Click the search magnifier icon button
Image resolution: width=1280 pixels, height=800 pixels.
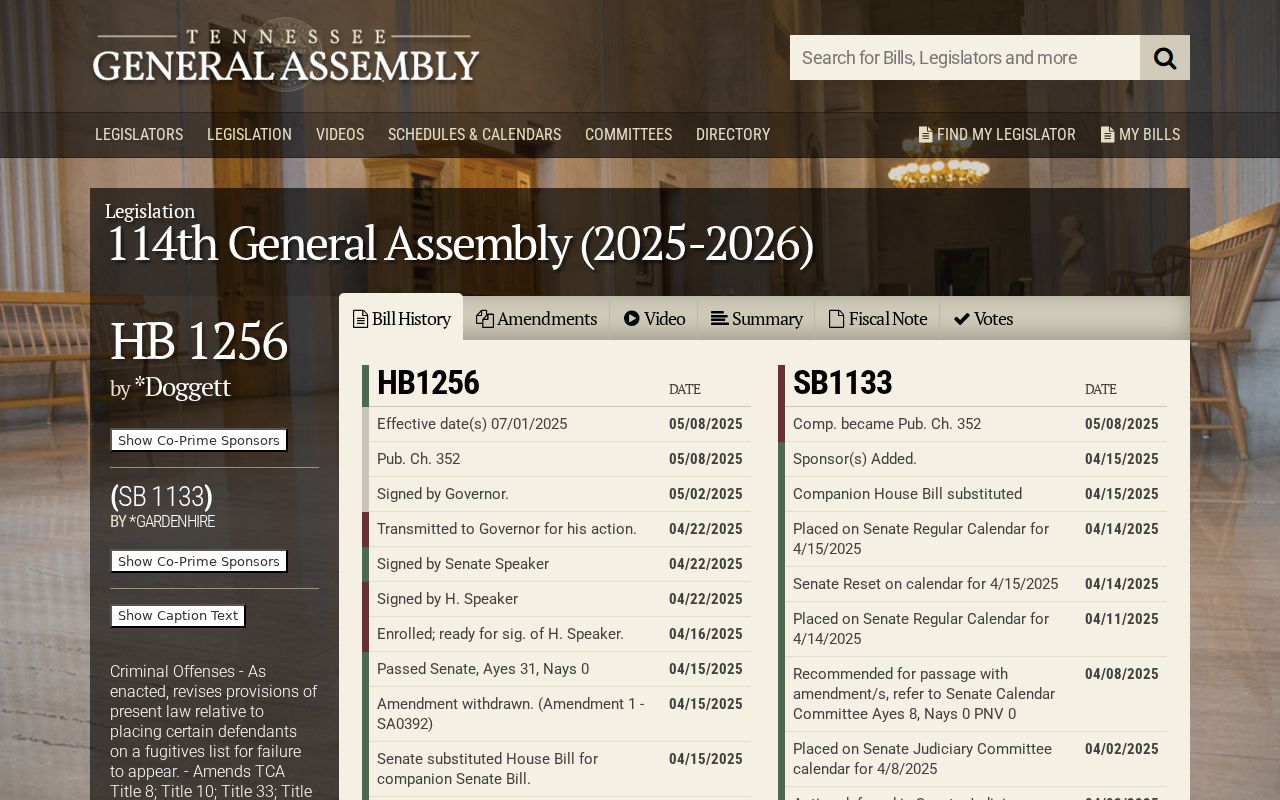(x=1165, y=58)
